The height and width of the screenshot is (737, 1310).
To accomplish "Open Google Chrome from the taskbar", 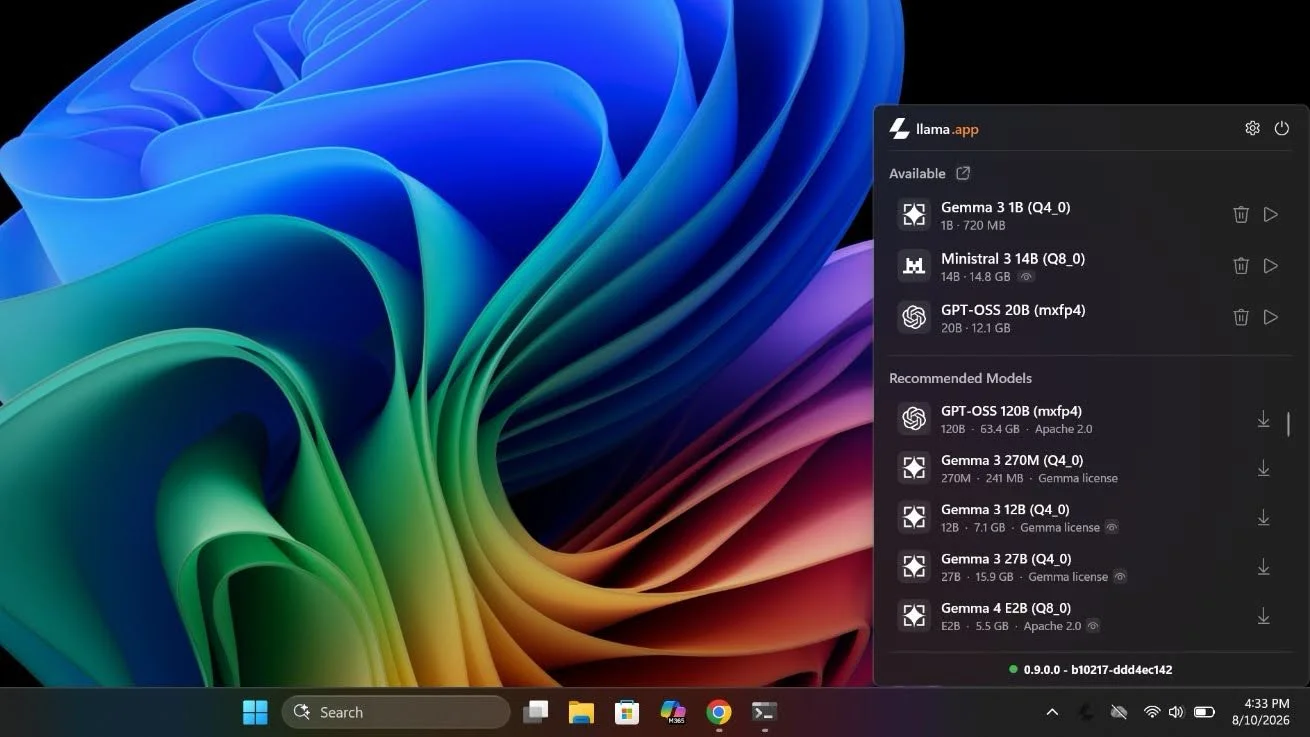I will tap(718, 712).
